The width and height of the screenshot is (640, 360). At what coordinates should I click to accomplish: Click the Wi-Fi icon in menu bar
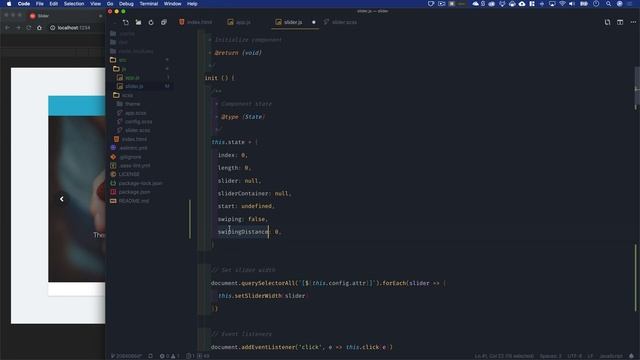point(562,4)
